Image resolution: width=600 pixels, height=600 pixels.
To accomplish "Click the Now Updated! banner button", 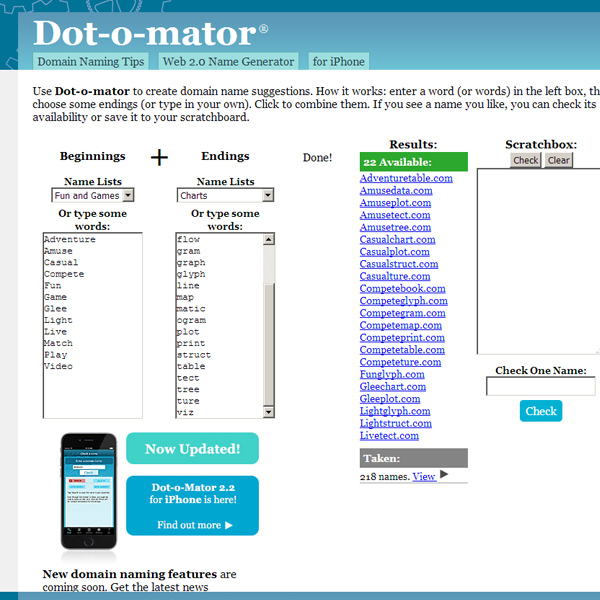I will click(192, 448).
